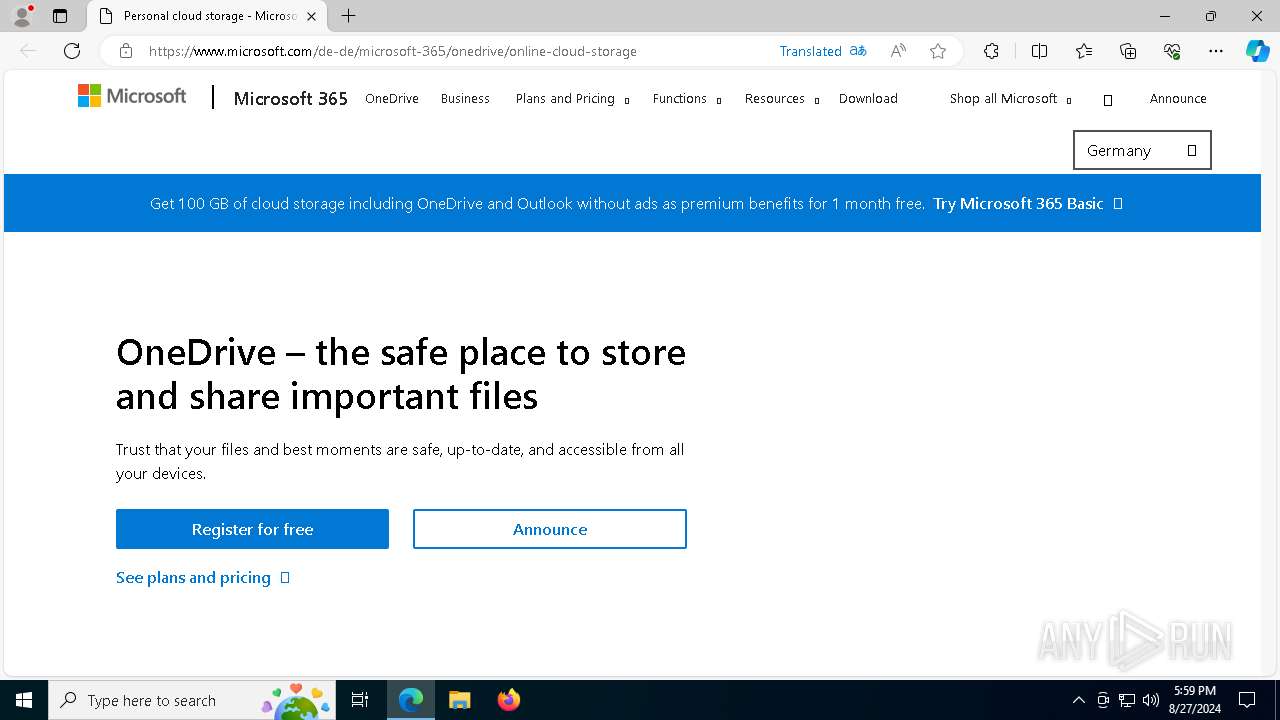Open the tab actions menu icon
Viewport: 1280px width, 720px height.
(x=60, y=16)
